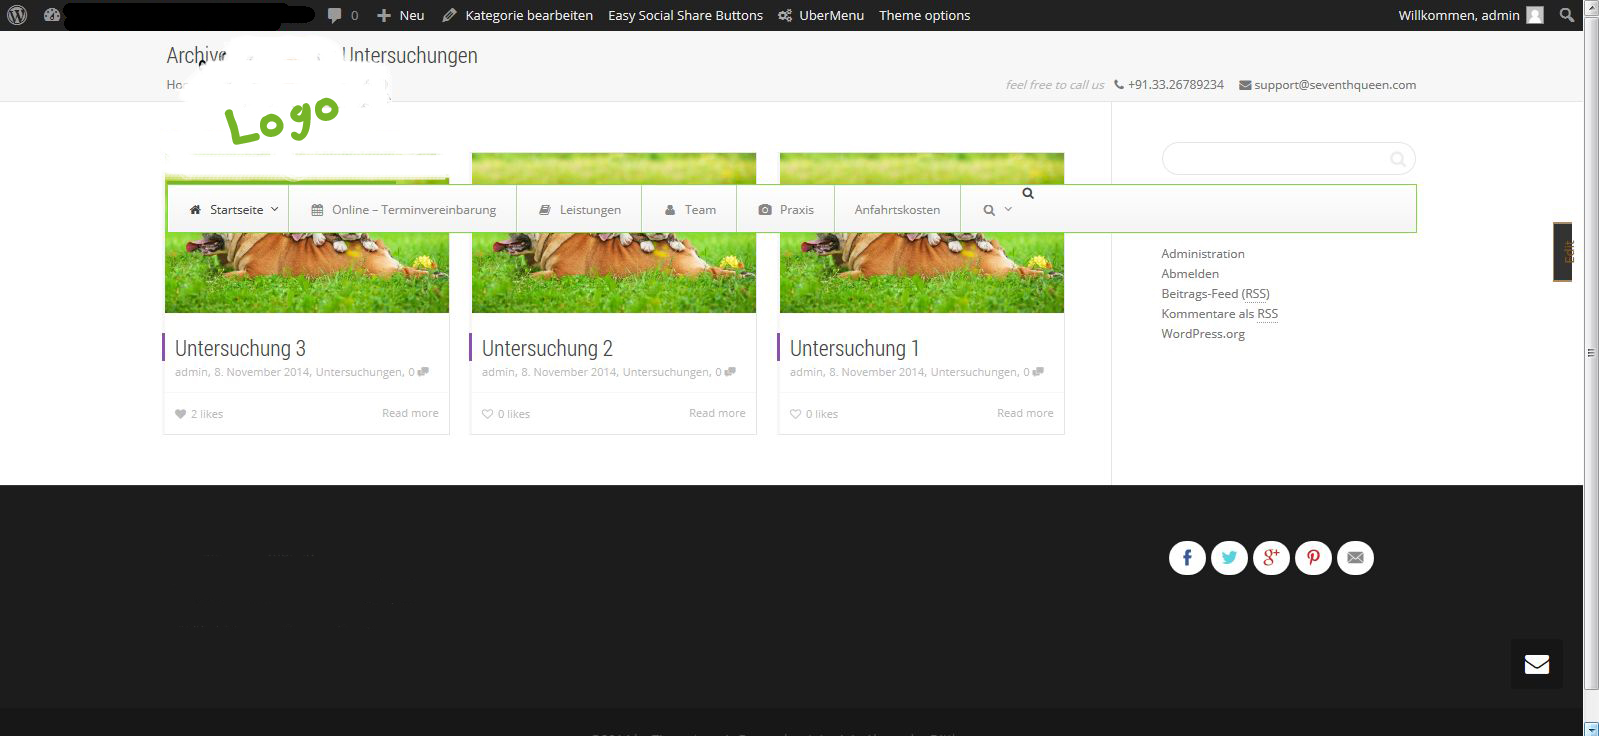This screenshot has width=1599, height=736.
Task: Toggle the heart on Untersuchung 1
Action: (796, 414)
